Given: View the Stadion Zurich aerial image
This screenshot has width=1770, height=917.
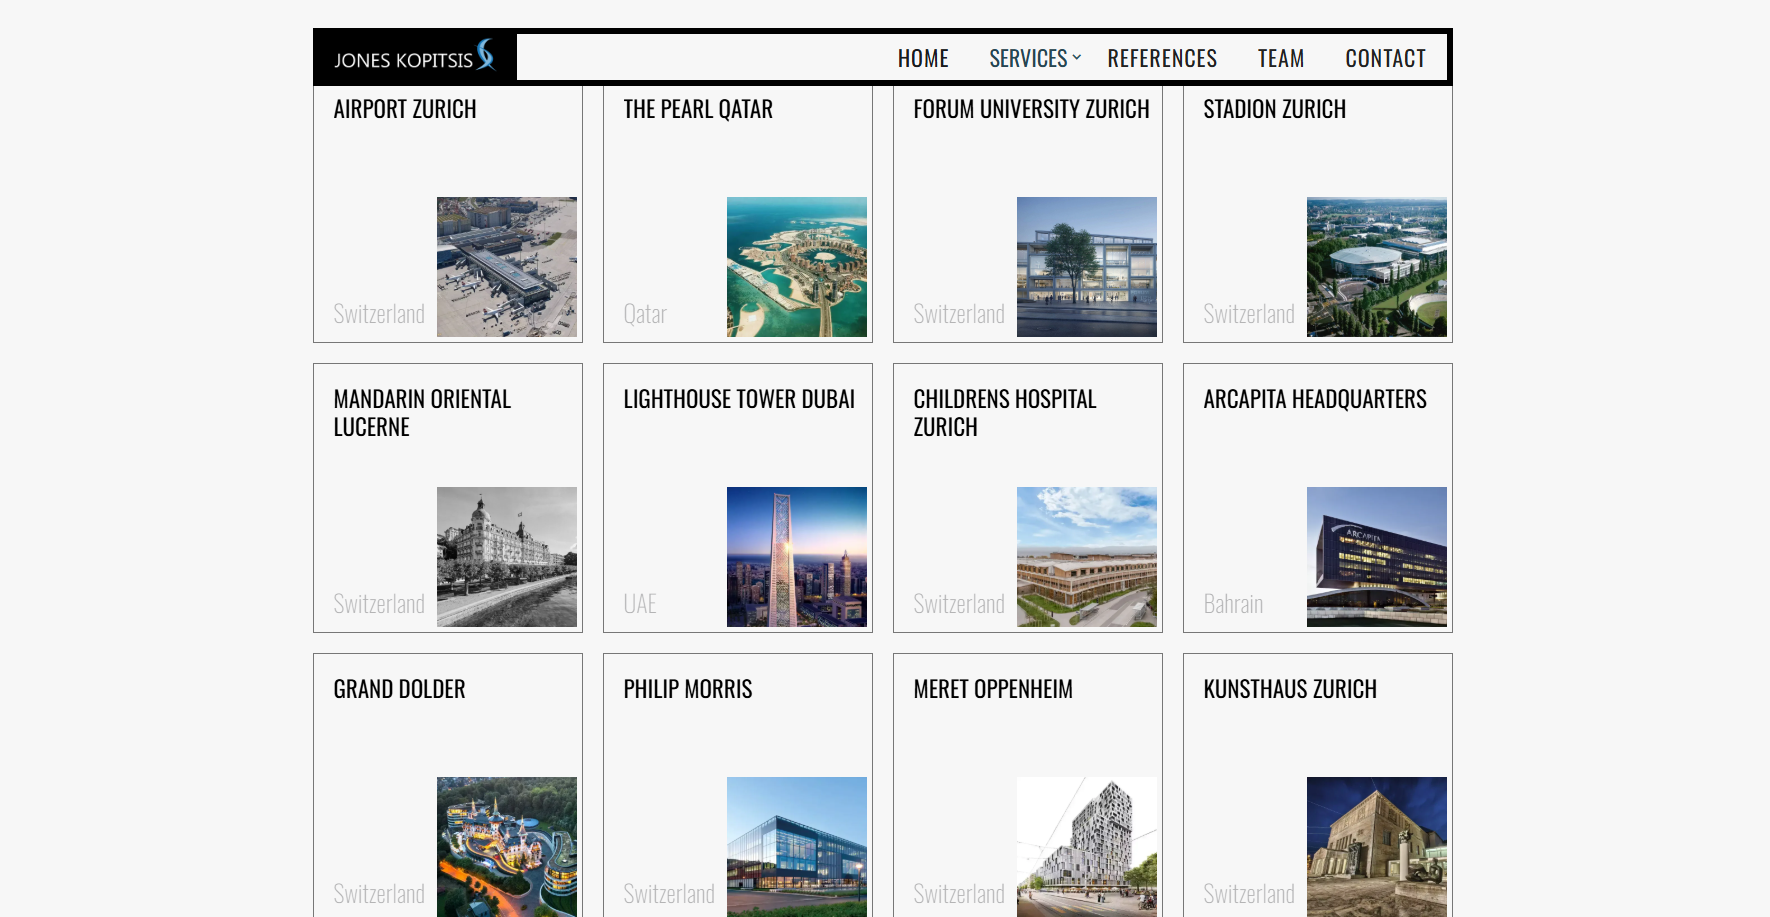Looking at the screenshot, I should [1377, 267].
